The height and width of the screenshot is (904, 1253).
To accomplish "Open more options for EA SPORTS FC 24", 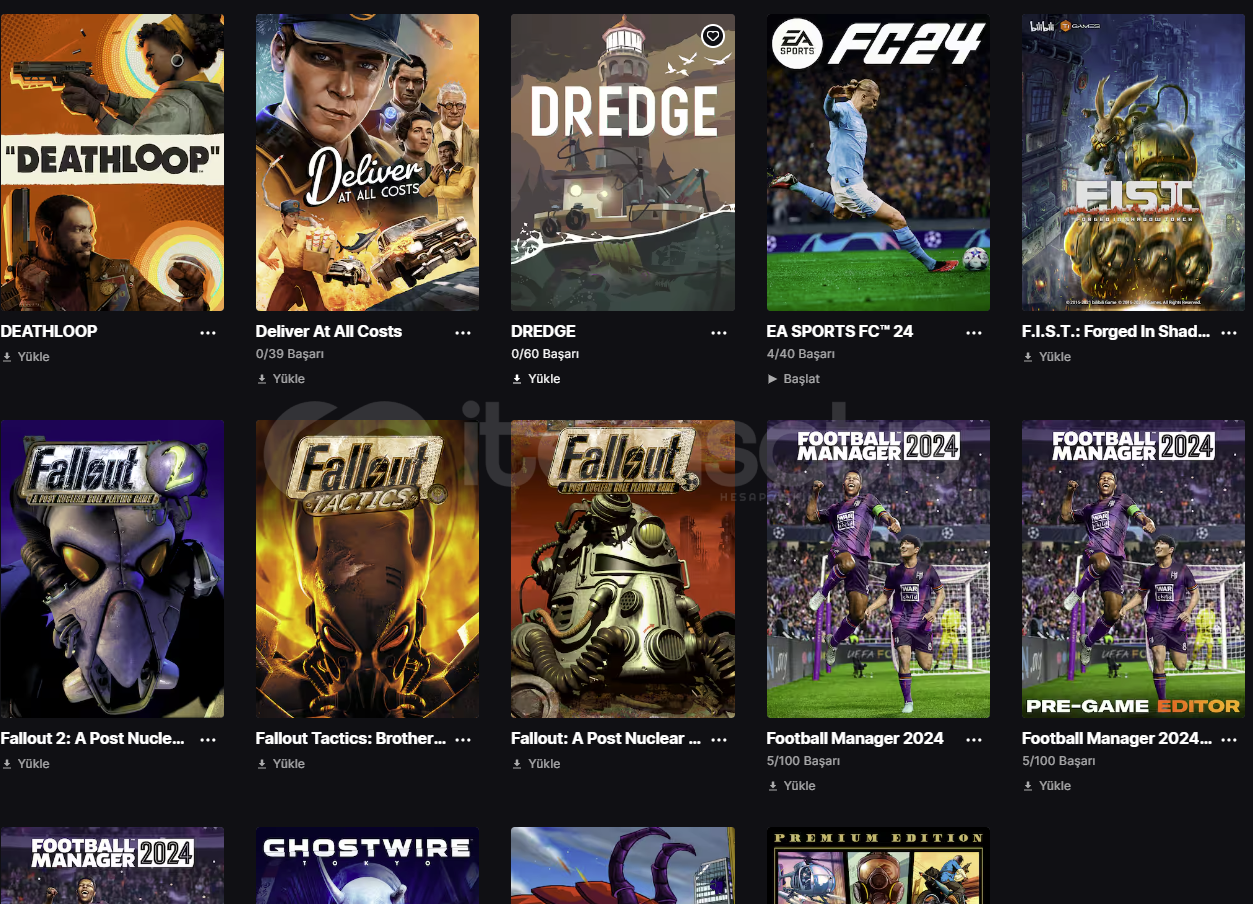I will pos(974,332).
